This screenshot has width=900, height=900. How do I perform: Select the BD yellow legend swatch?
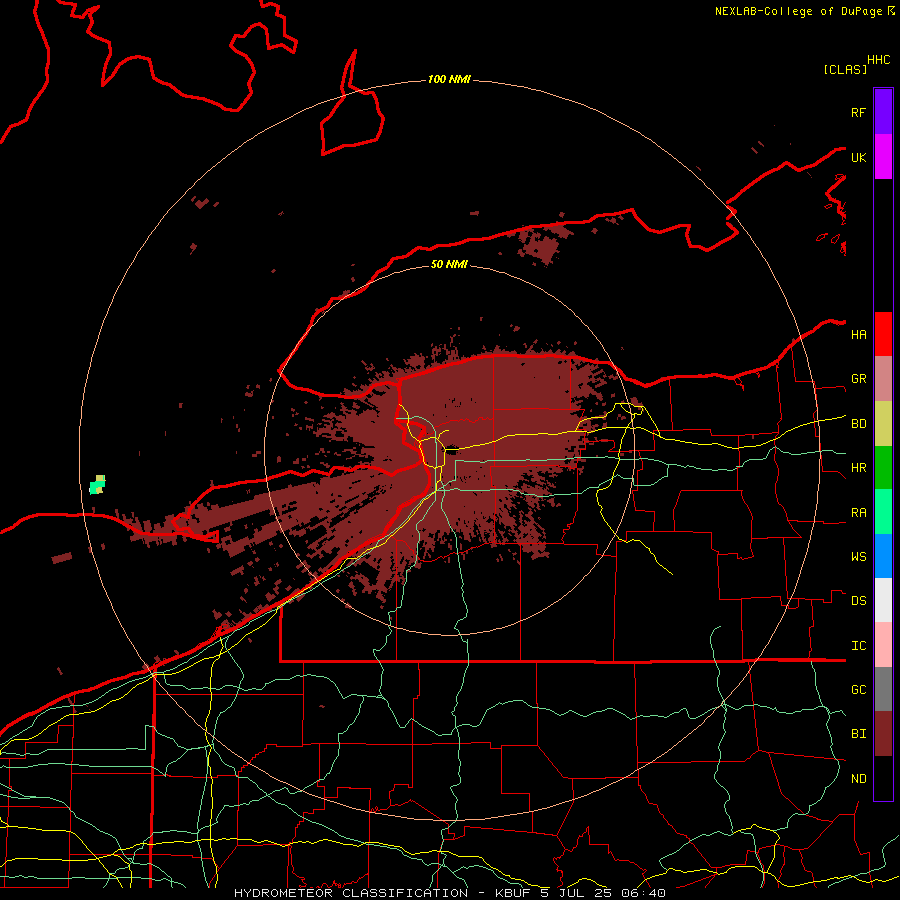[883, 424]
